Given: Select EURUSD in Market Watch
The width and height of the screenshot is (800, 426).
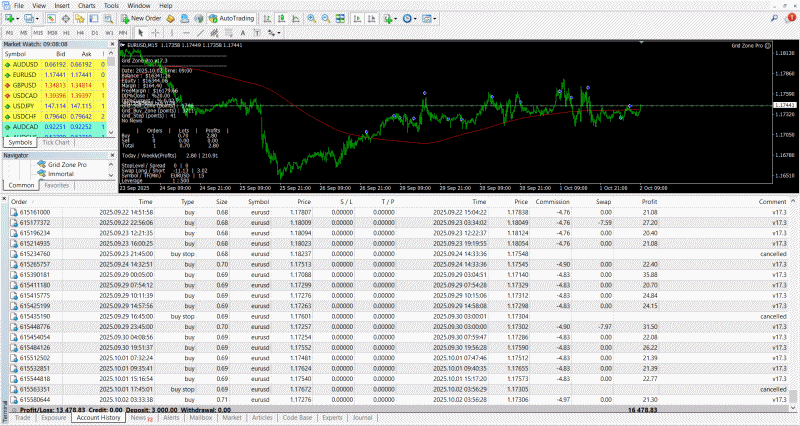Looking at the screenshot, I should [24, 75].
